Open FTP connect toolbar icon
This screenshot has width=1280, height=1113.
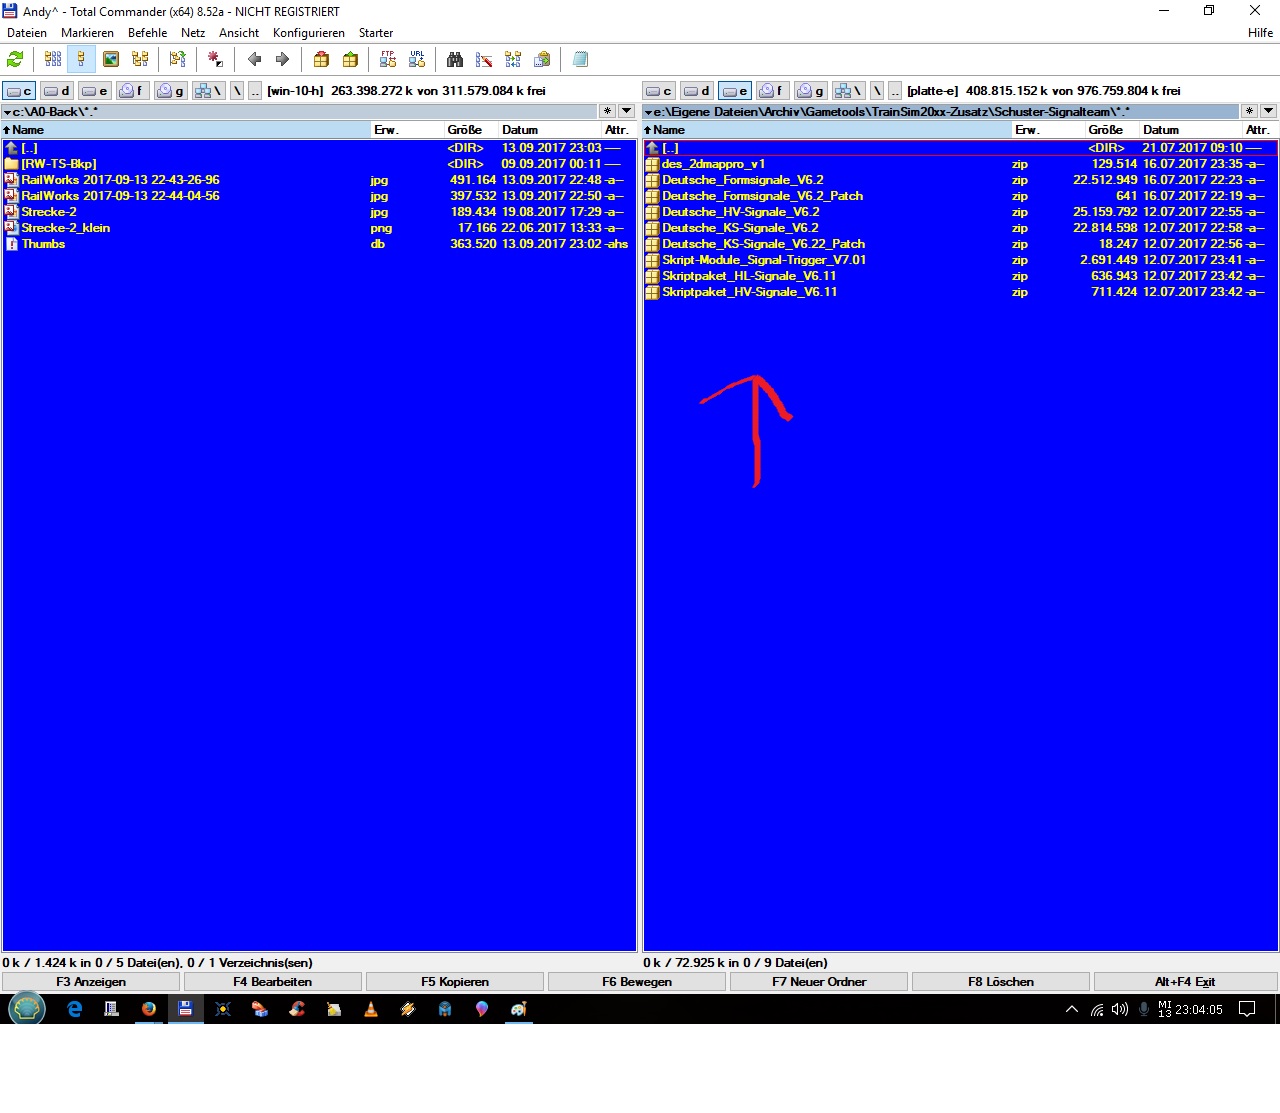point(388,60)
